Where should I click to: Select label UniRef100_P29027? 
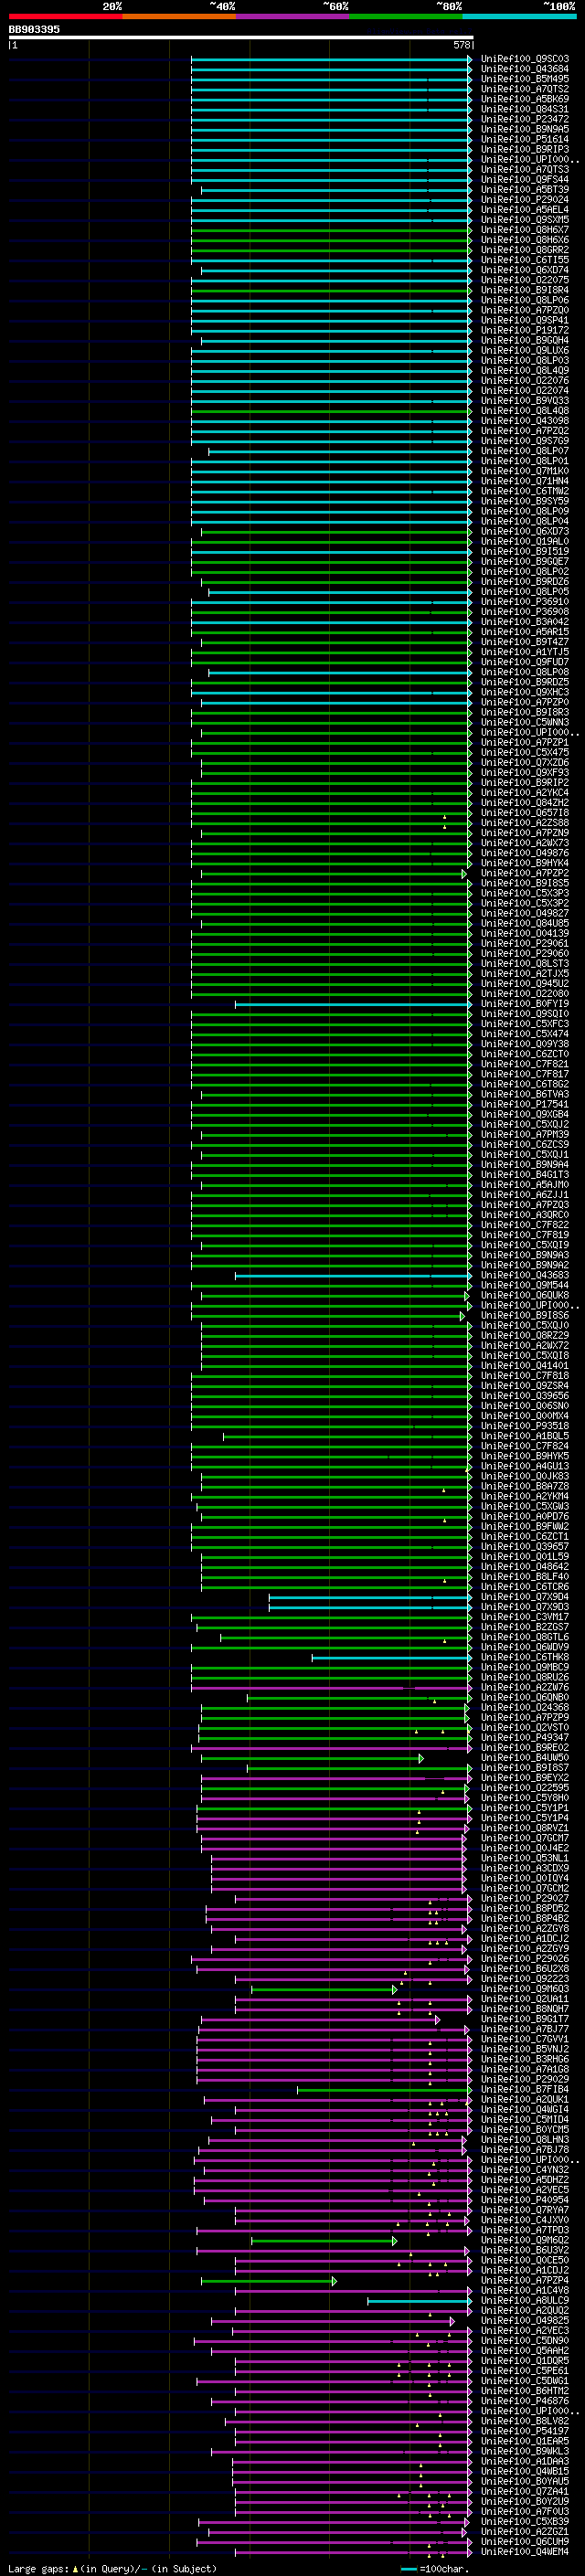pyautogui.click(x=525, y=1898)
